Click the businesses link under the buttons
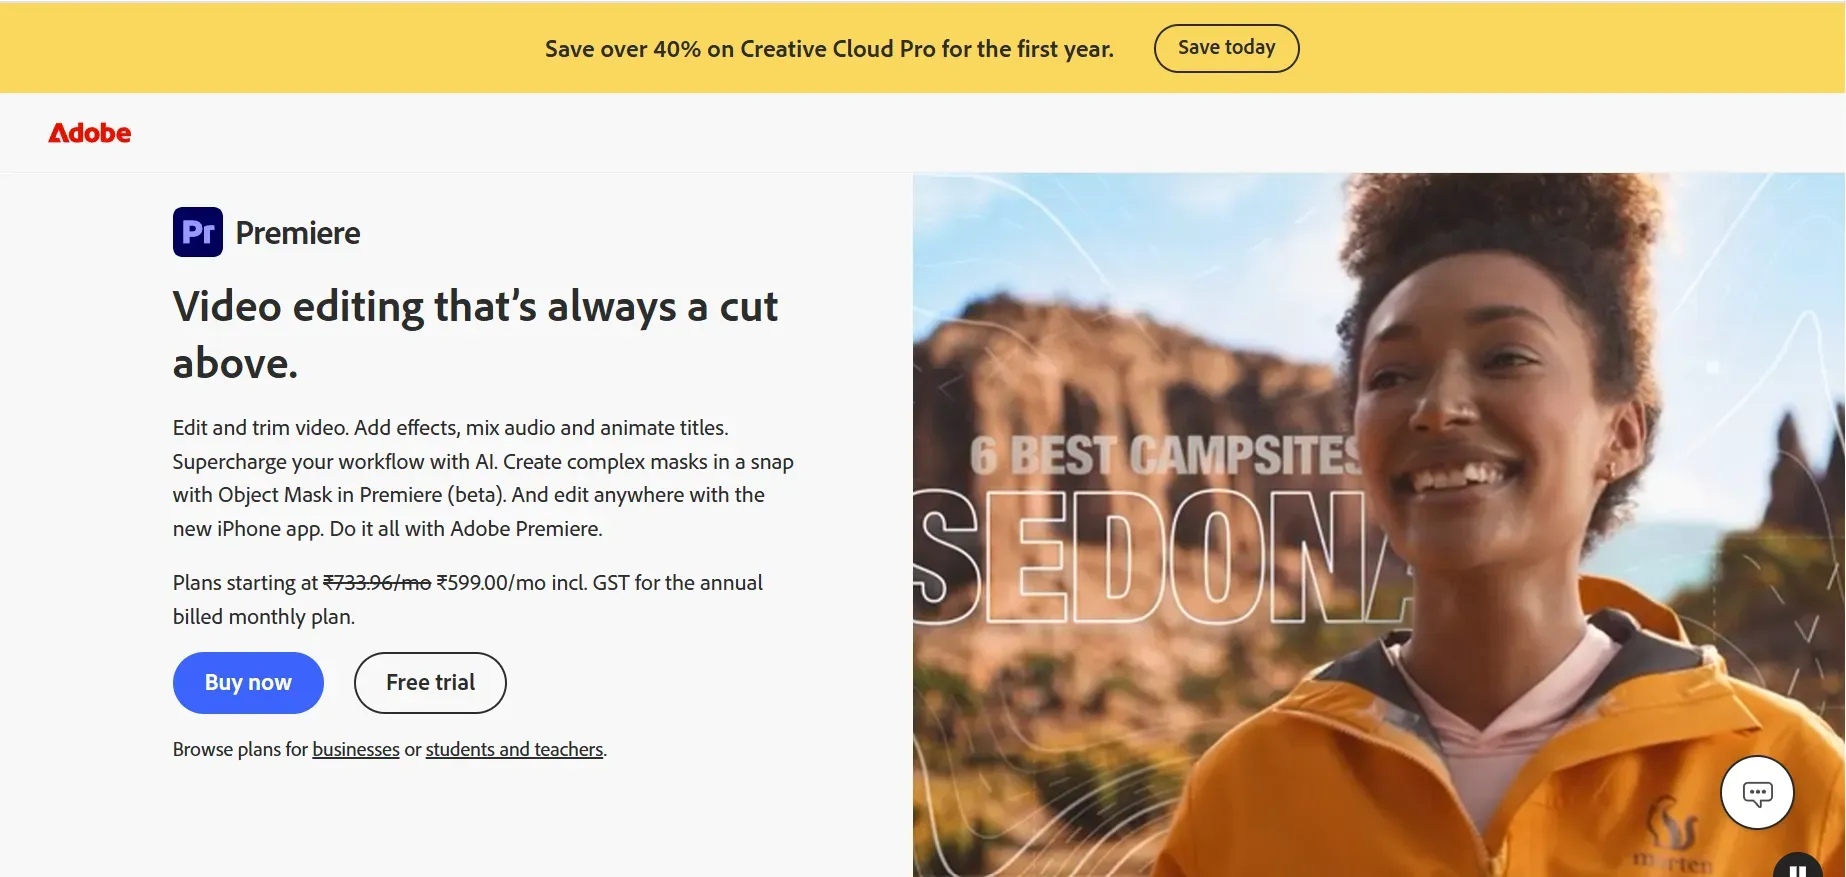 [355, 749]
